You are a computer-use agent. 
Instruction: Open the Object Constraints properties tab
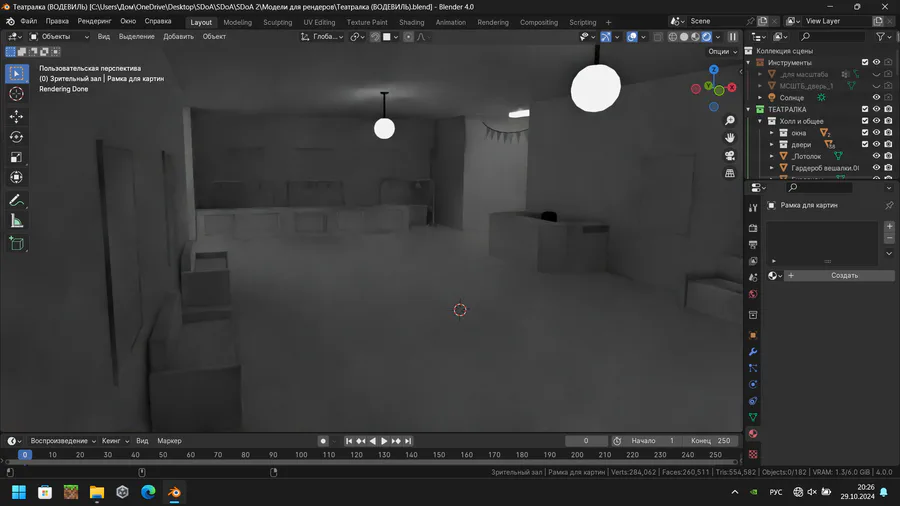click(753, 400)
